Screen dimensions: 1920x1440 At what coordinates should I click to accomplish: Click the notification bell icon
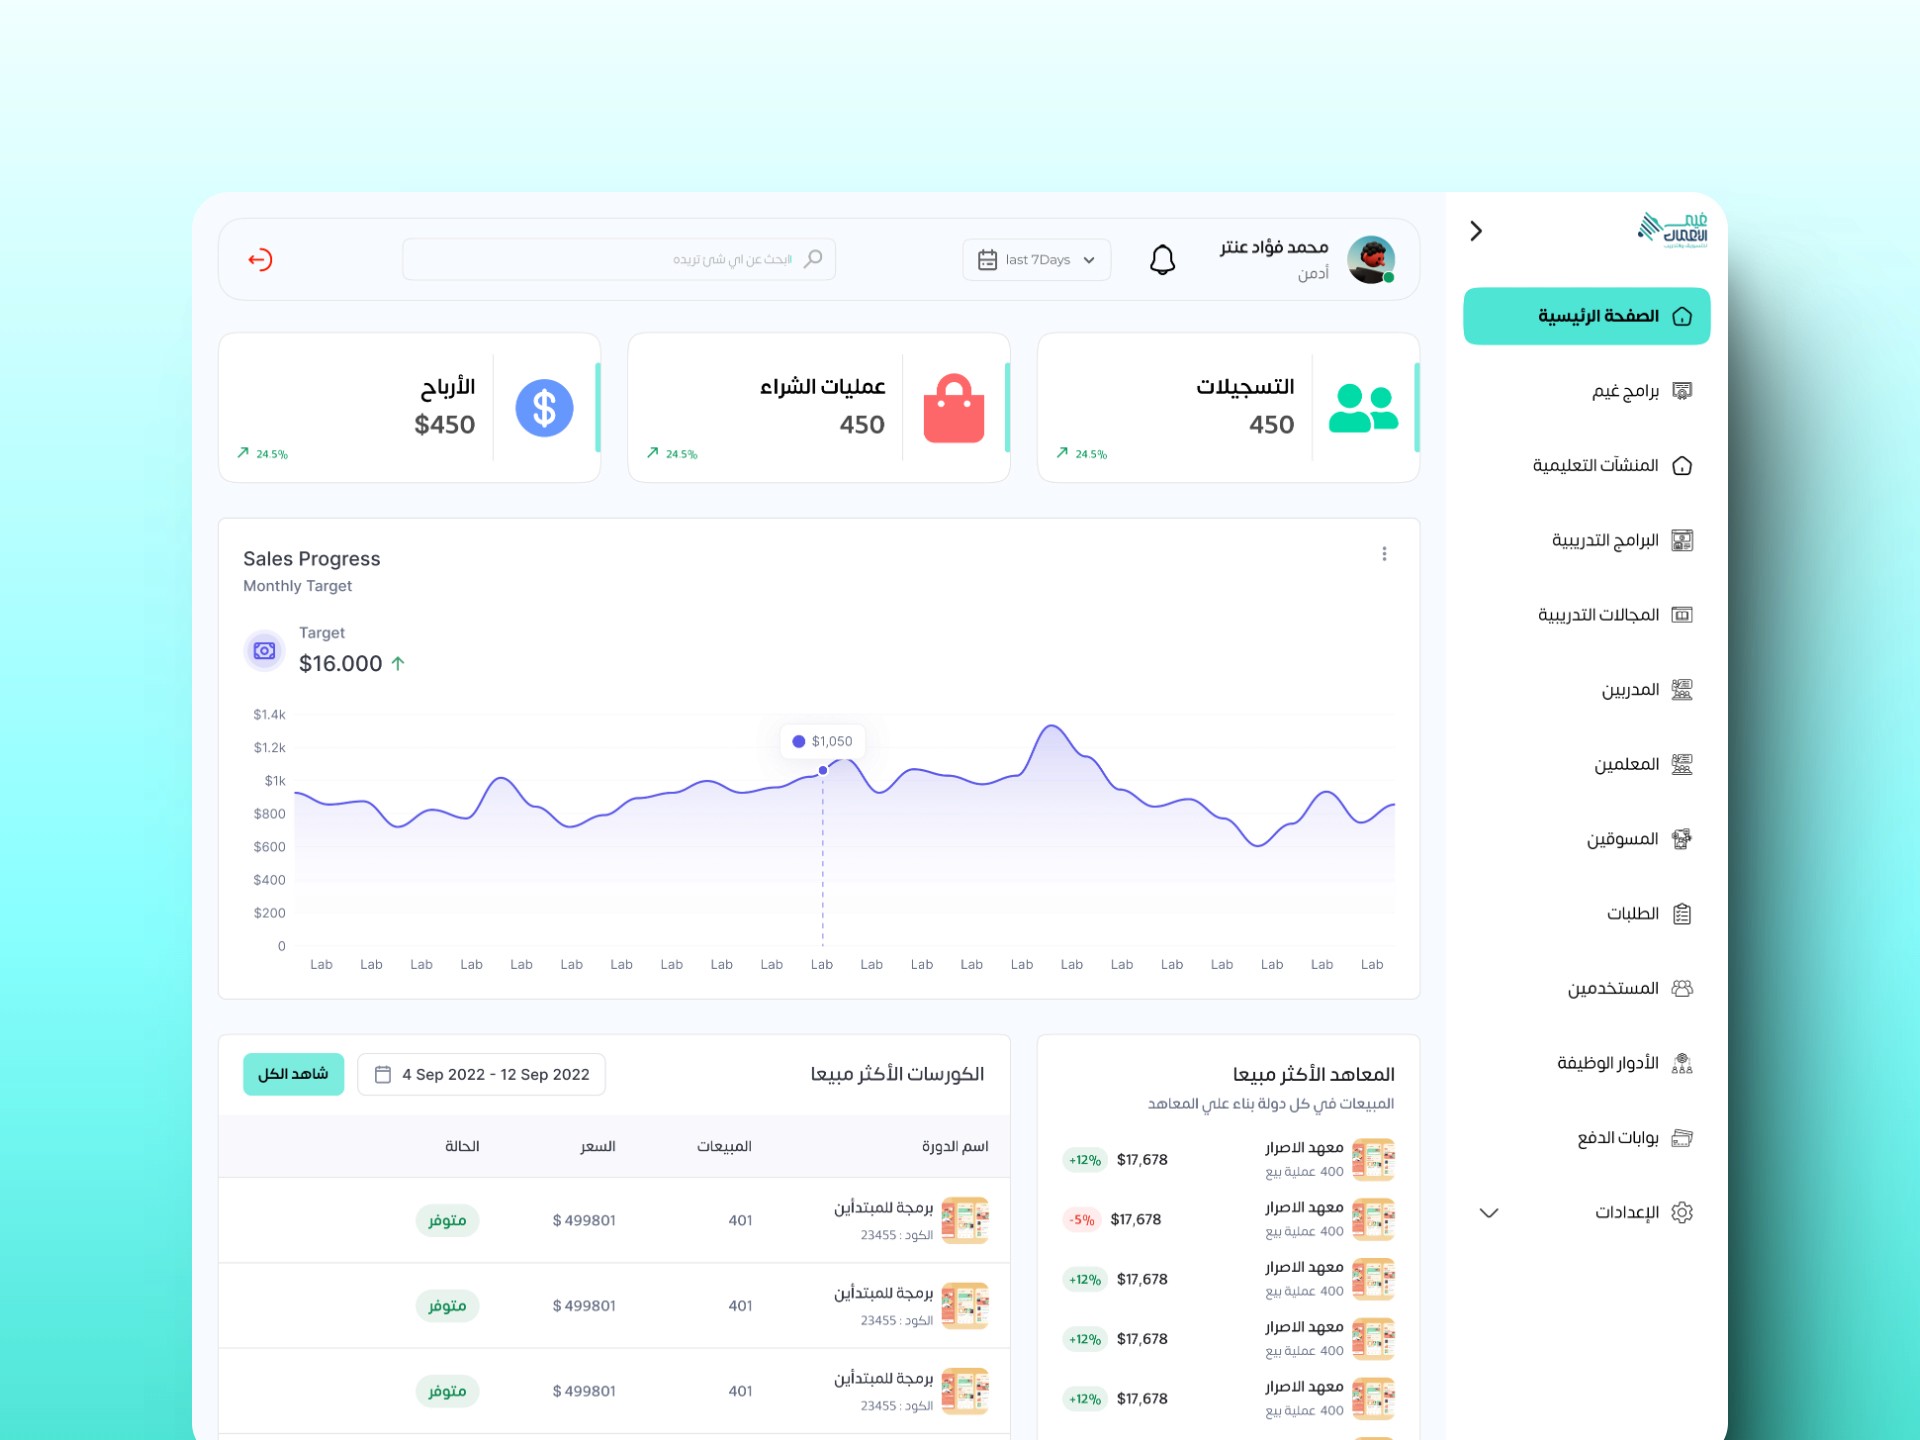pyautogui.click(x=1162, y=260)
